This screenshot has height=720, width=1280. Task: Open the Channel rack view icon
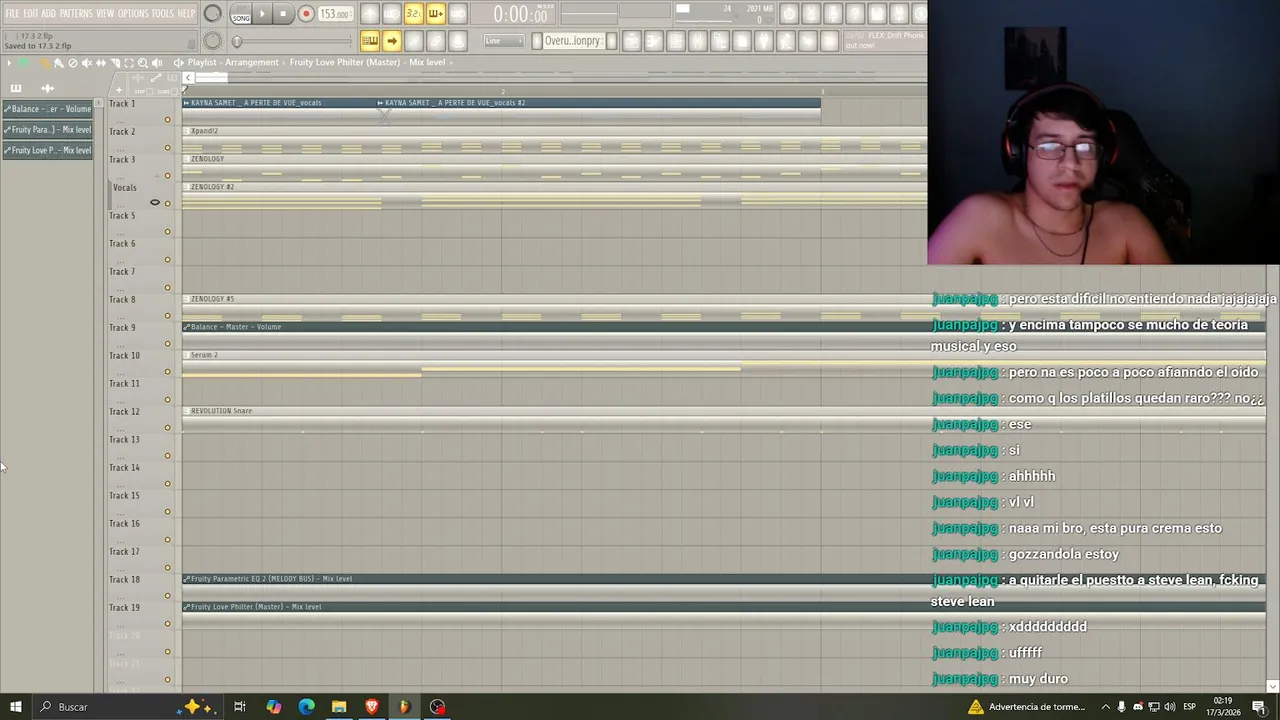click(x=676, y=41)
